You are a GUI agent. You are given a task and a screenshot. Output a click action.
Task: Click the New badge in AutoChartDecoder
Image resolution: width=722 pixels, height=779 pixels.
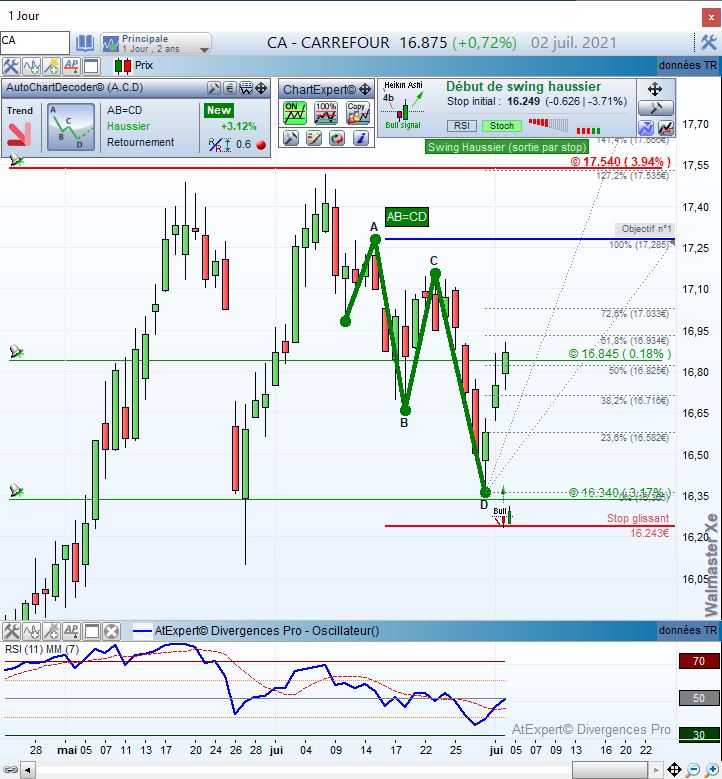219,110
